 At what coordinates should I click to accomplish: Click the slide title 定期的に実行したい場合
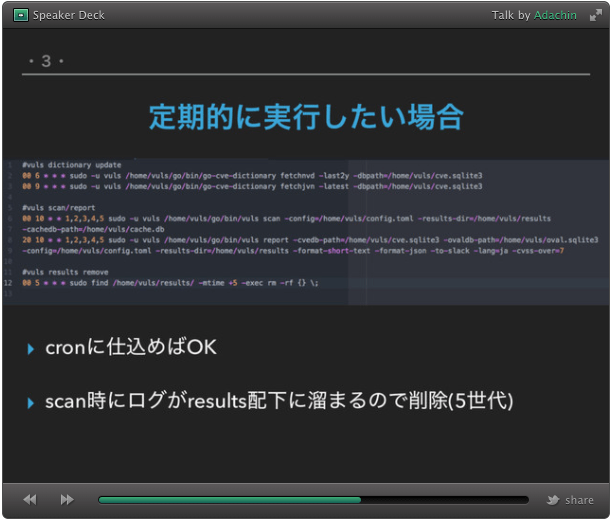tap(306, 117)
